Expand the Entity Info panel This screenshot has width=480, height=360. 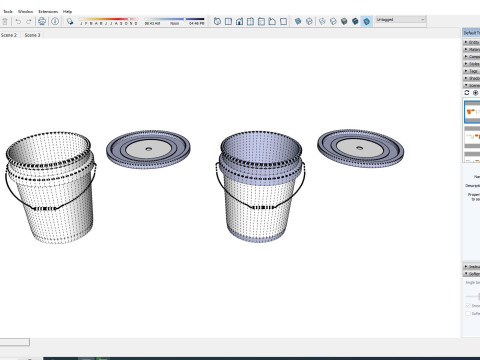tap(471, 42)
